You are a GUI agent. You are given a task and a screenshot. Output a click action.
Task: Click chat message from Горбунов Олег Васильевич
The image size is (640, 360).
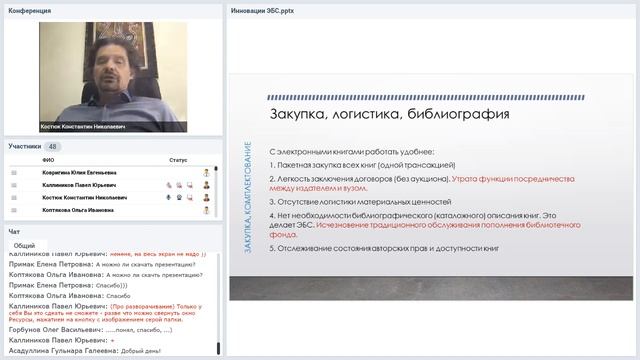tap(90, 330)
